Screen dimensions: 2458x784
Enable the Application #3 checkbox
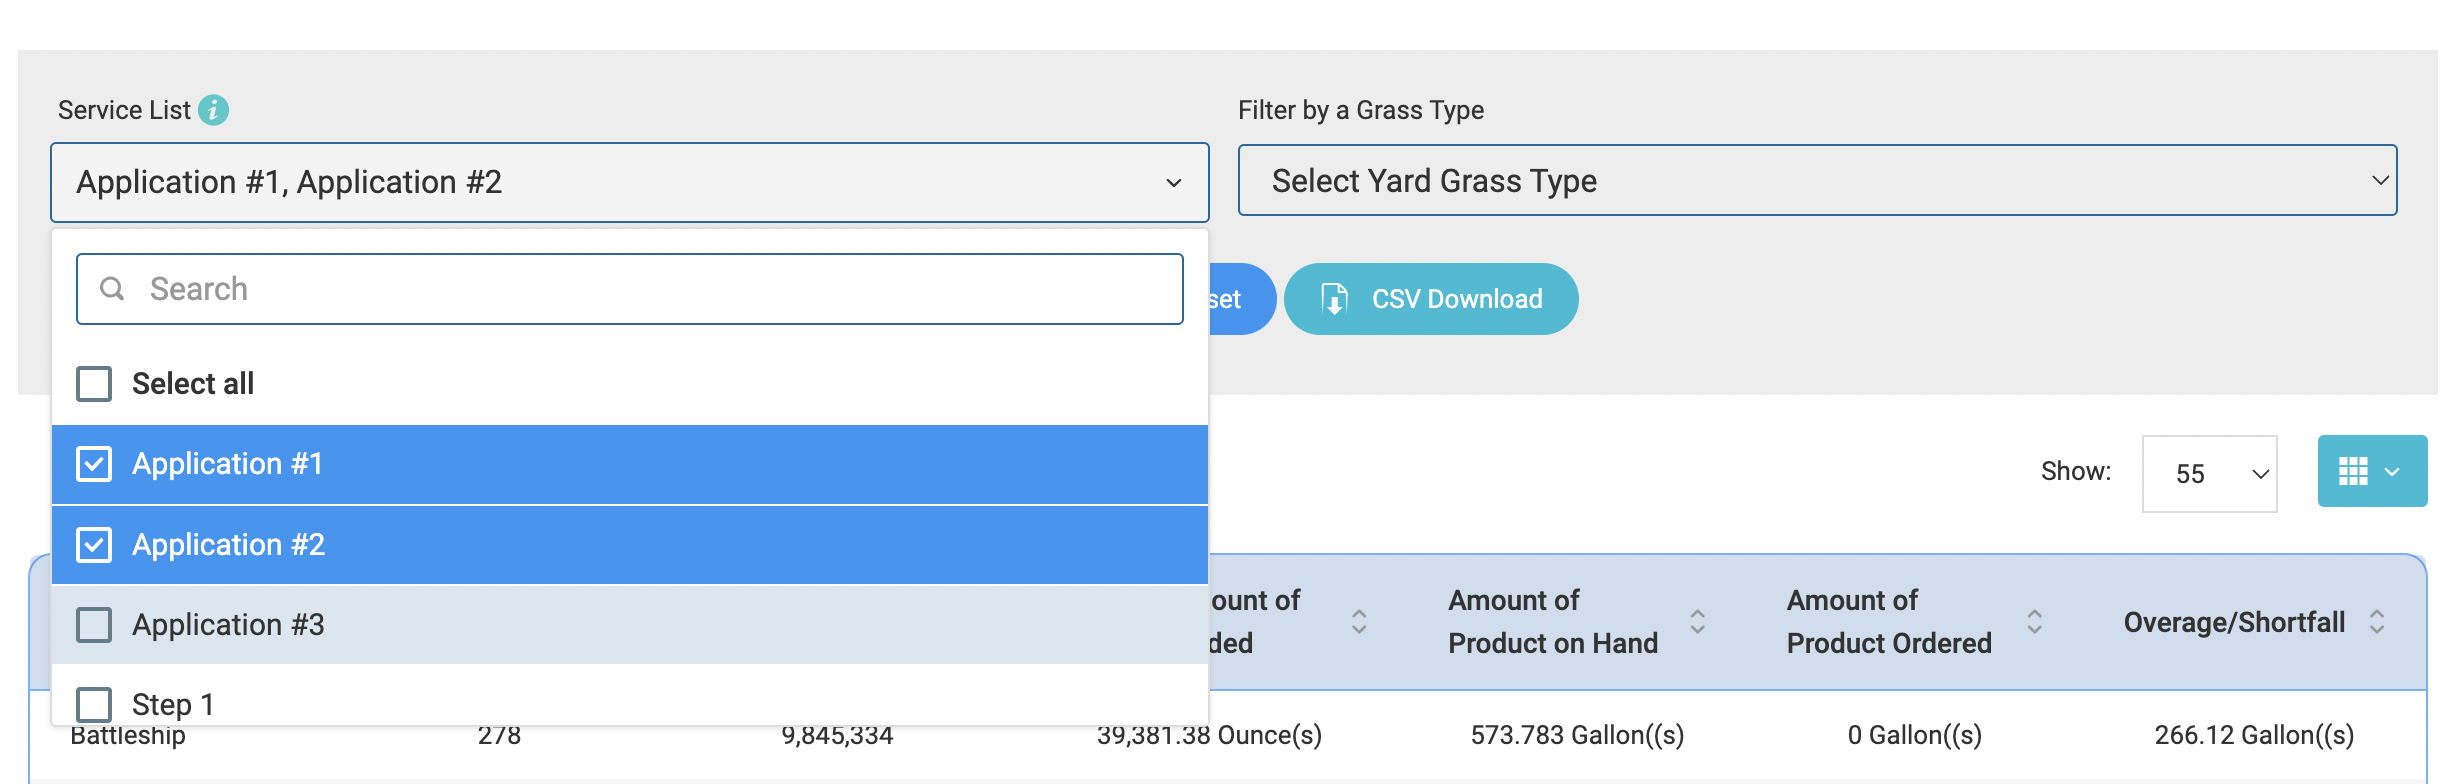[x=94, y=625]
